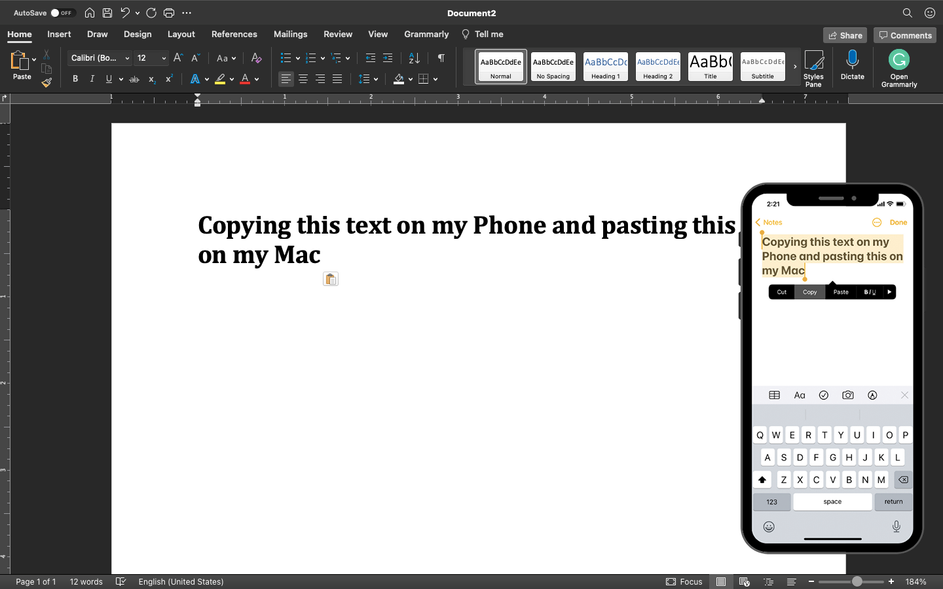943x589 pixels.
Task: Adjust the zoom slider in status bar
Action: [x=857, y=582]
